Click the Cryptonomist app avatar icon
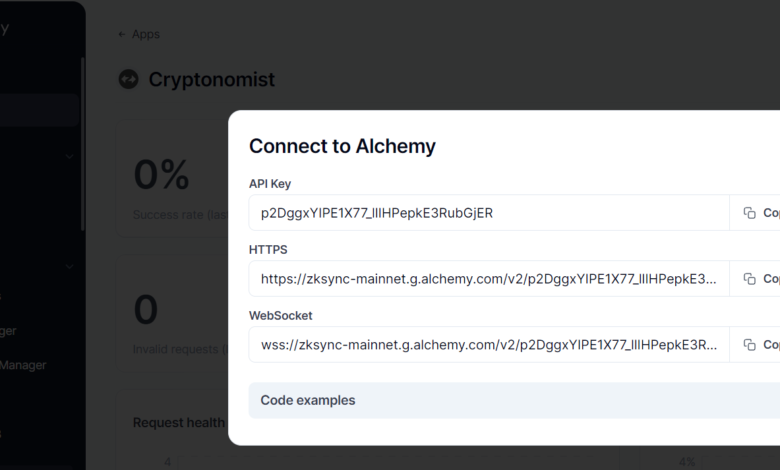 pos(128,79)
